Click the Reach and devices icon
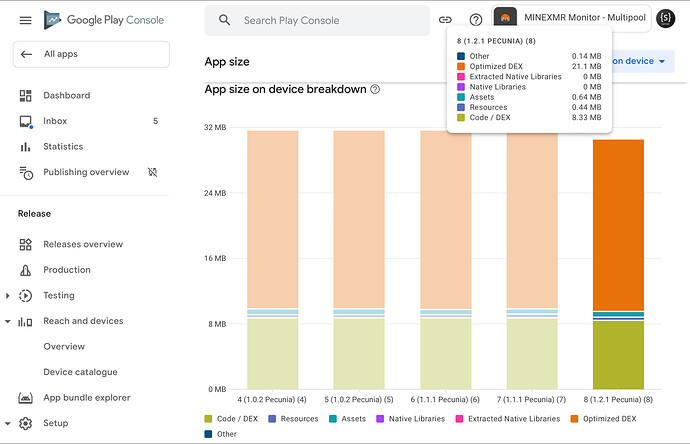The height and width of the screenshot is (444, 690). pos(25,322)
